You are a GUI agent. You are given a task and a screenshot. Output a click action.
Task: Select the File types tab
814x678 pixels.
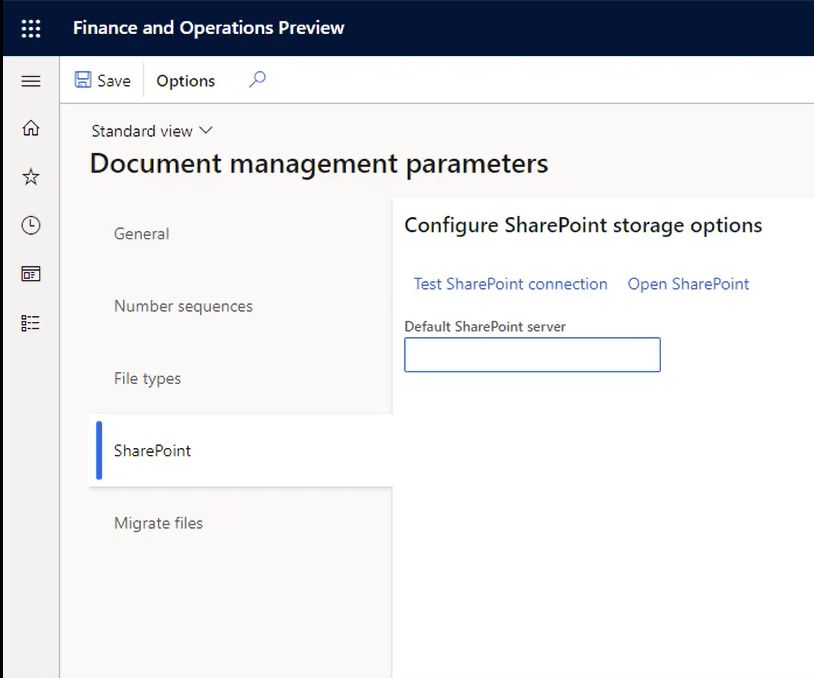coord(147,379)
